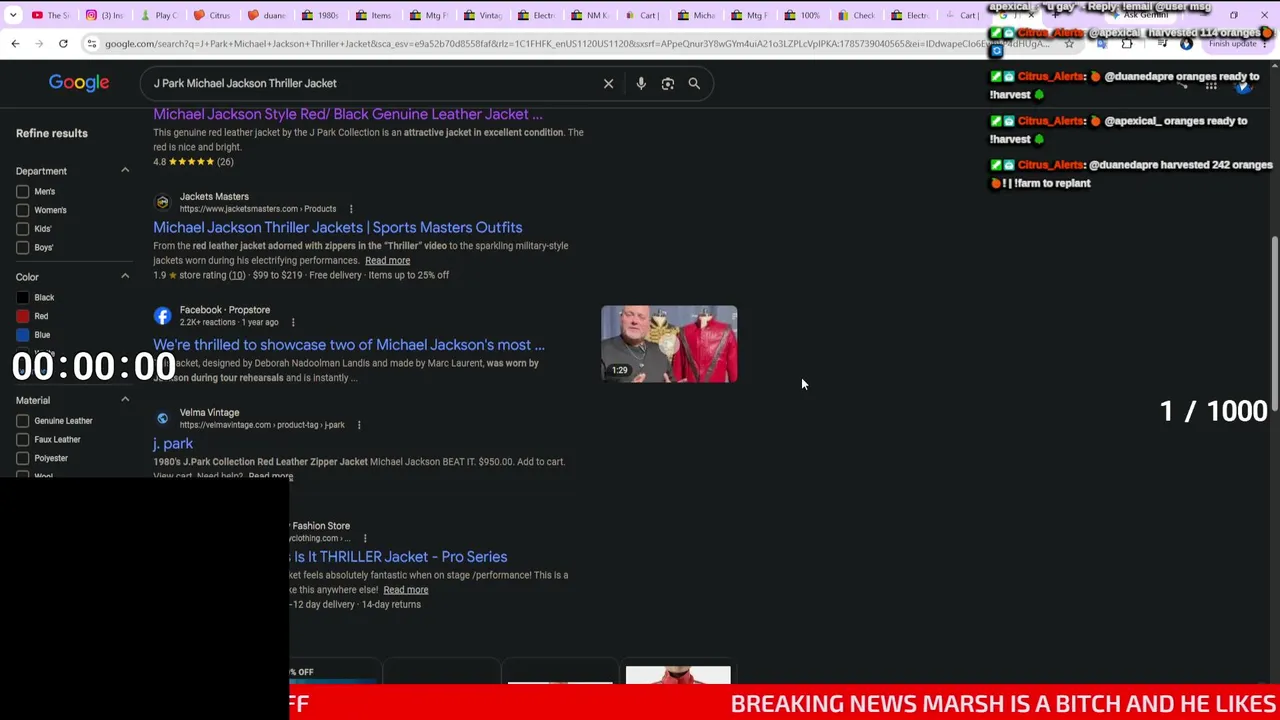Collapse the Color filter section
1280x720 pixels.
(125, 276)
